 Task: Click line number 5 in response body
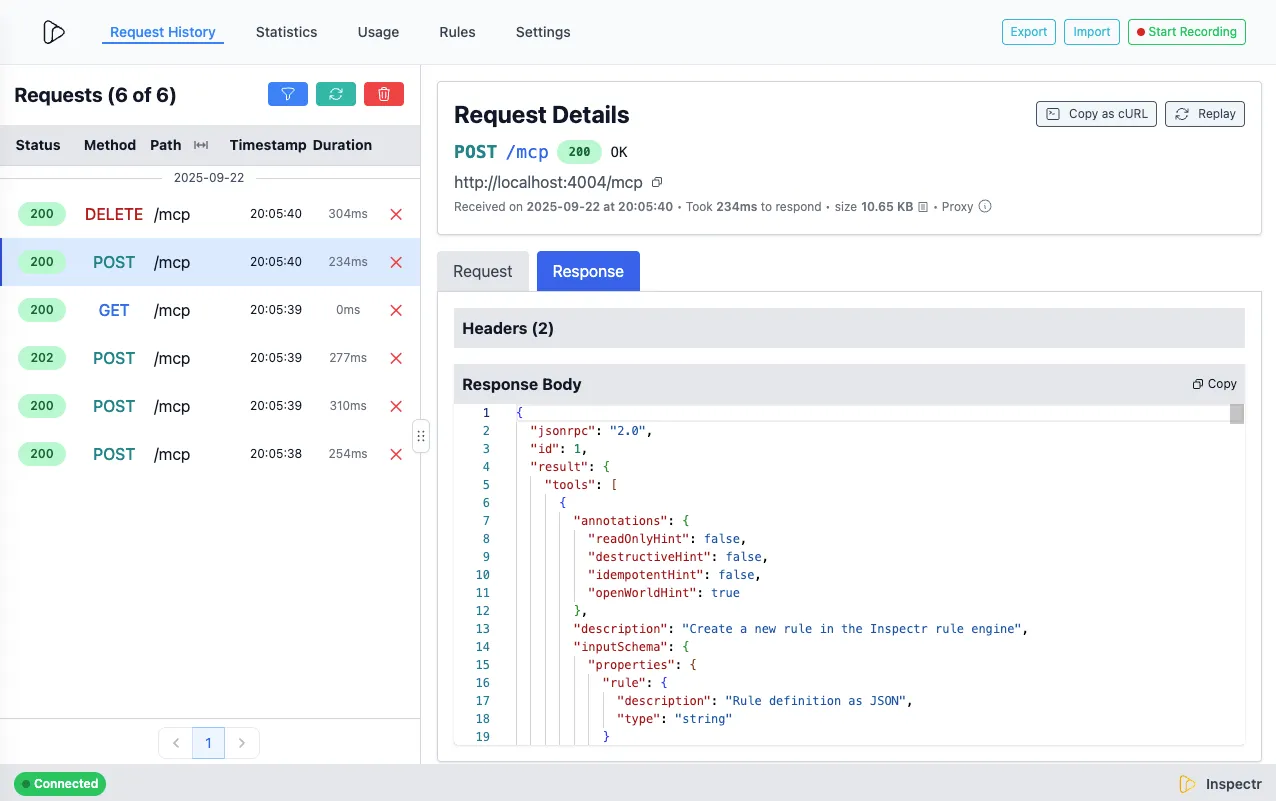tap(486, 485)
